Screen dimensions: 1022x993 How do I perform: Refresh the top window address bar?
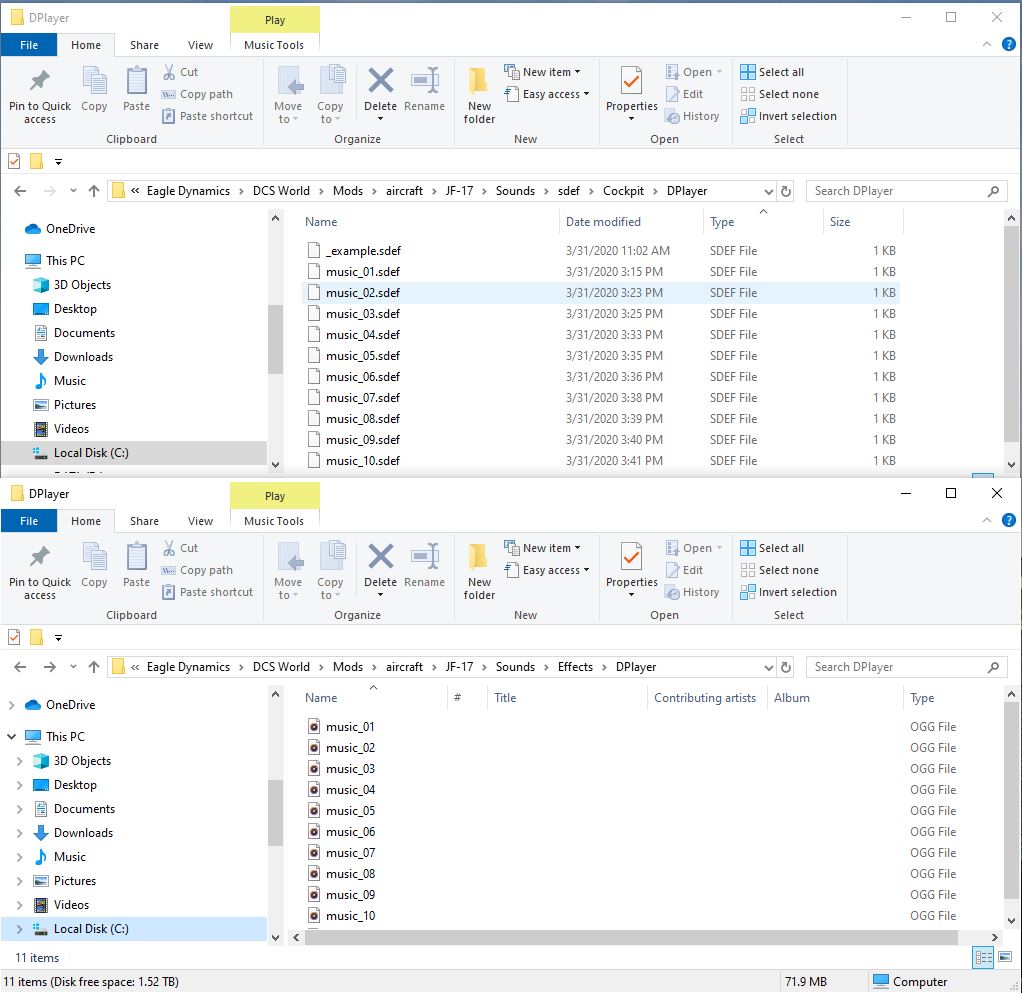tap(786, 191)
